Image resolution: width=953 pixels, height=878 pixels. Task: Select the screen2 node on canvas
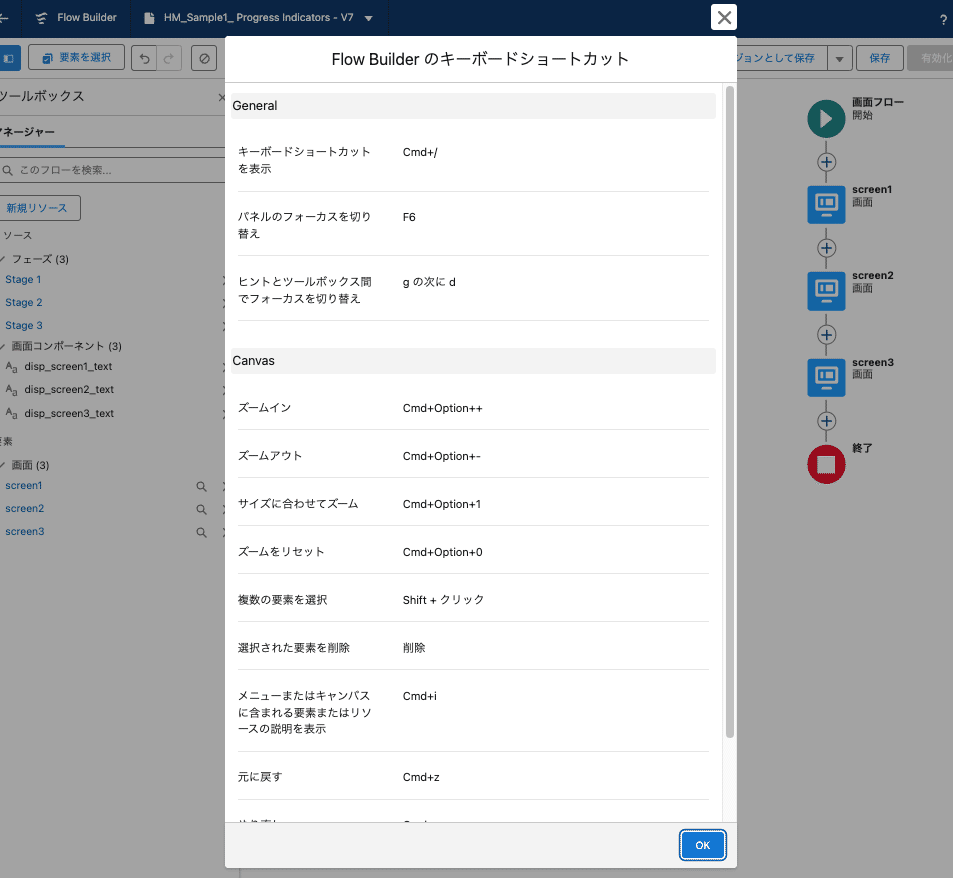point(826,291)
